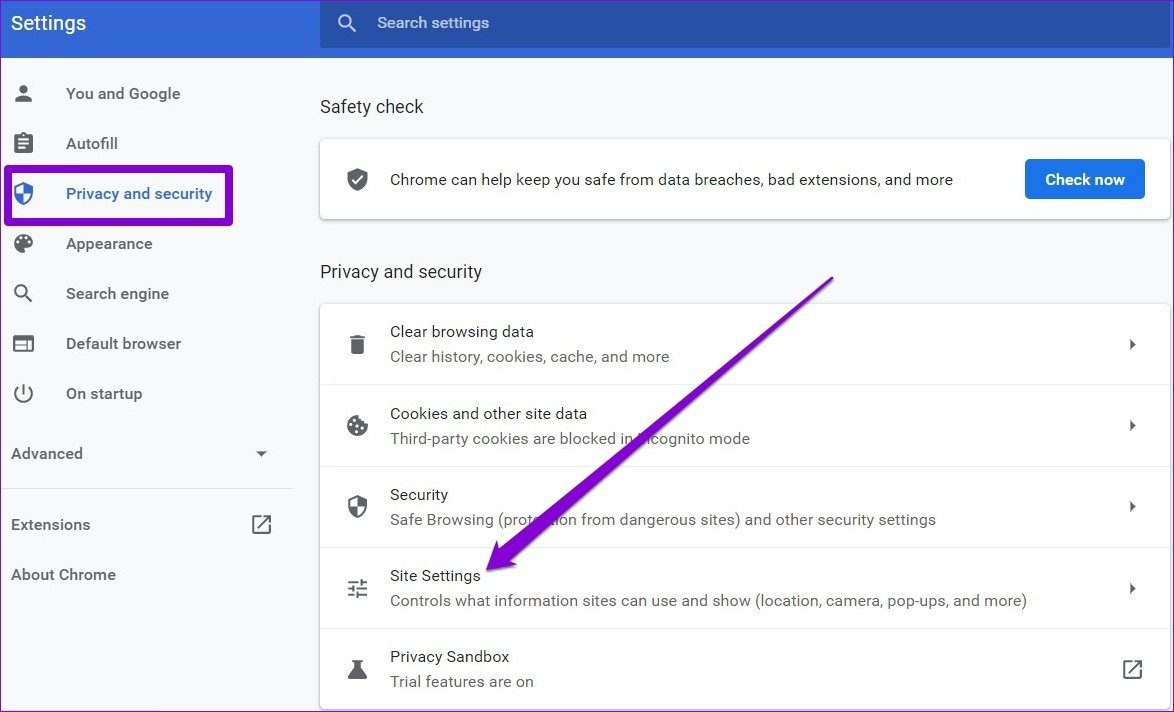Click the open-in-new-tab icon for Privacy Sandbox
The height and width of the screenshot is (712, 1174).
click(1132, 669)
